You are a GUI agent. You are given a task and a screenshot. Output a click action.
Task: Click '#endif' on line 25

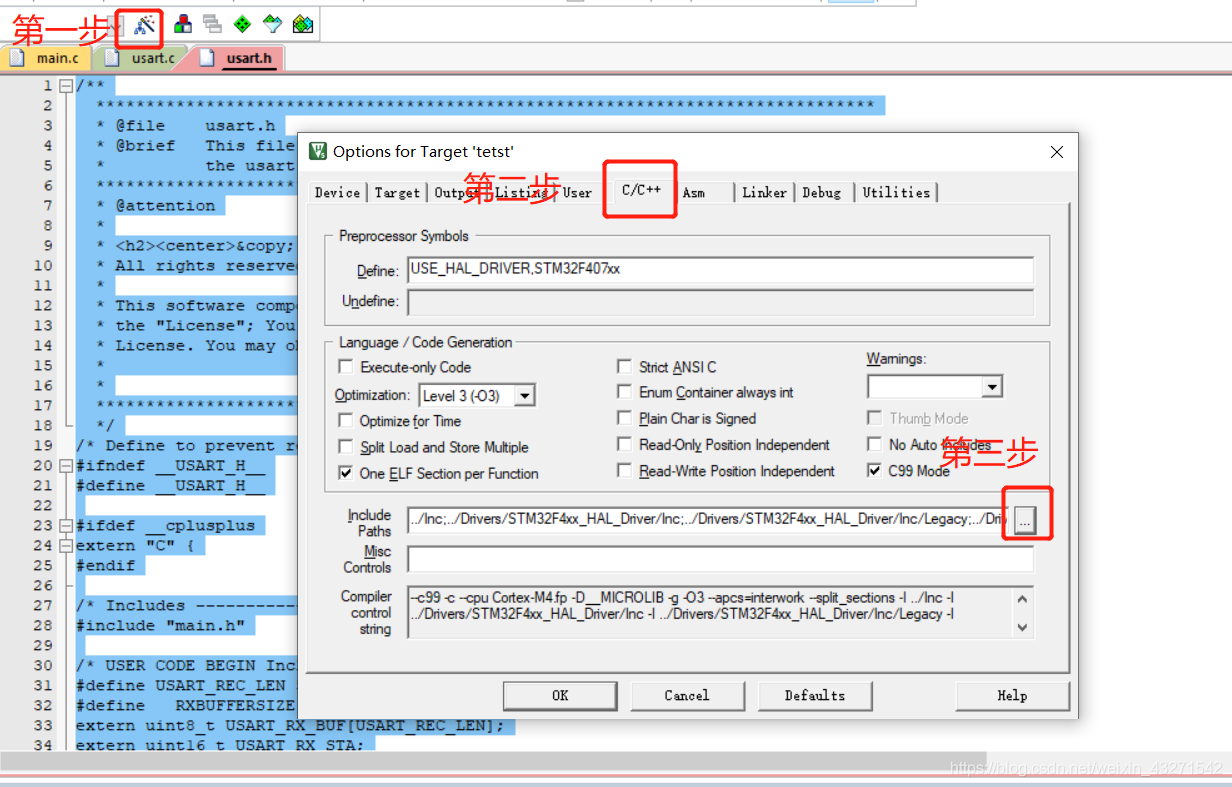pos(105,566)
